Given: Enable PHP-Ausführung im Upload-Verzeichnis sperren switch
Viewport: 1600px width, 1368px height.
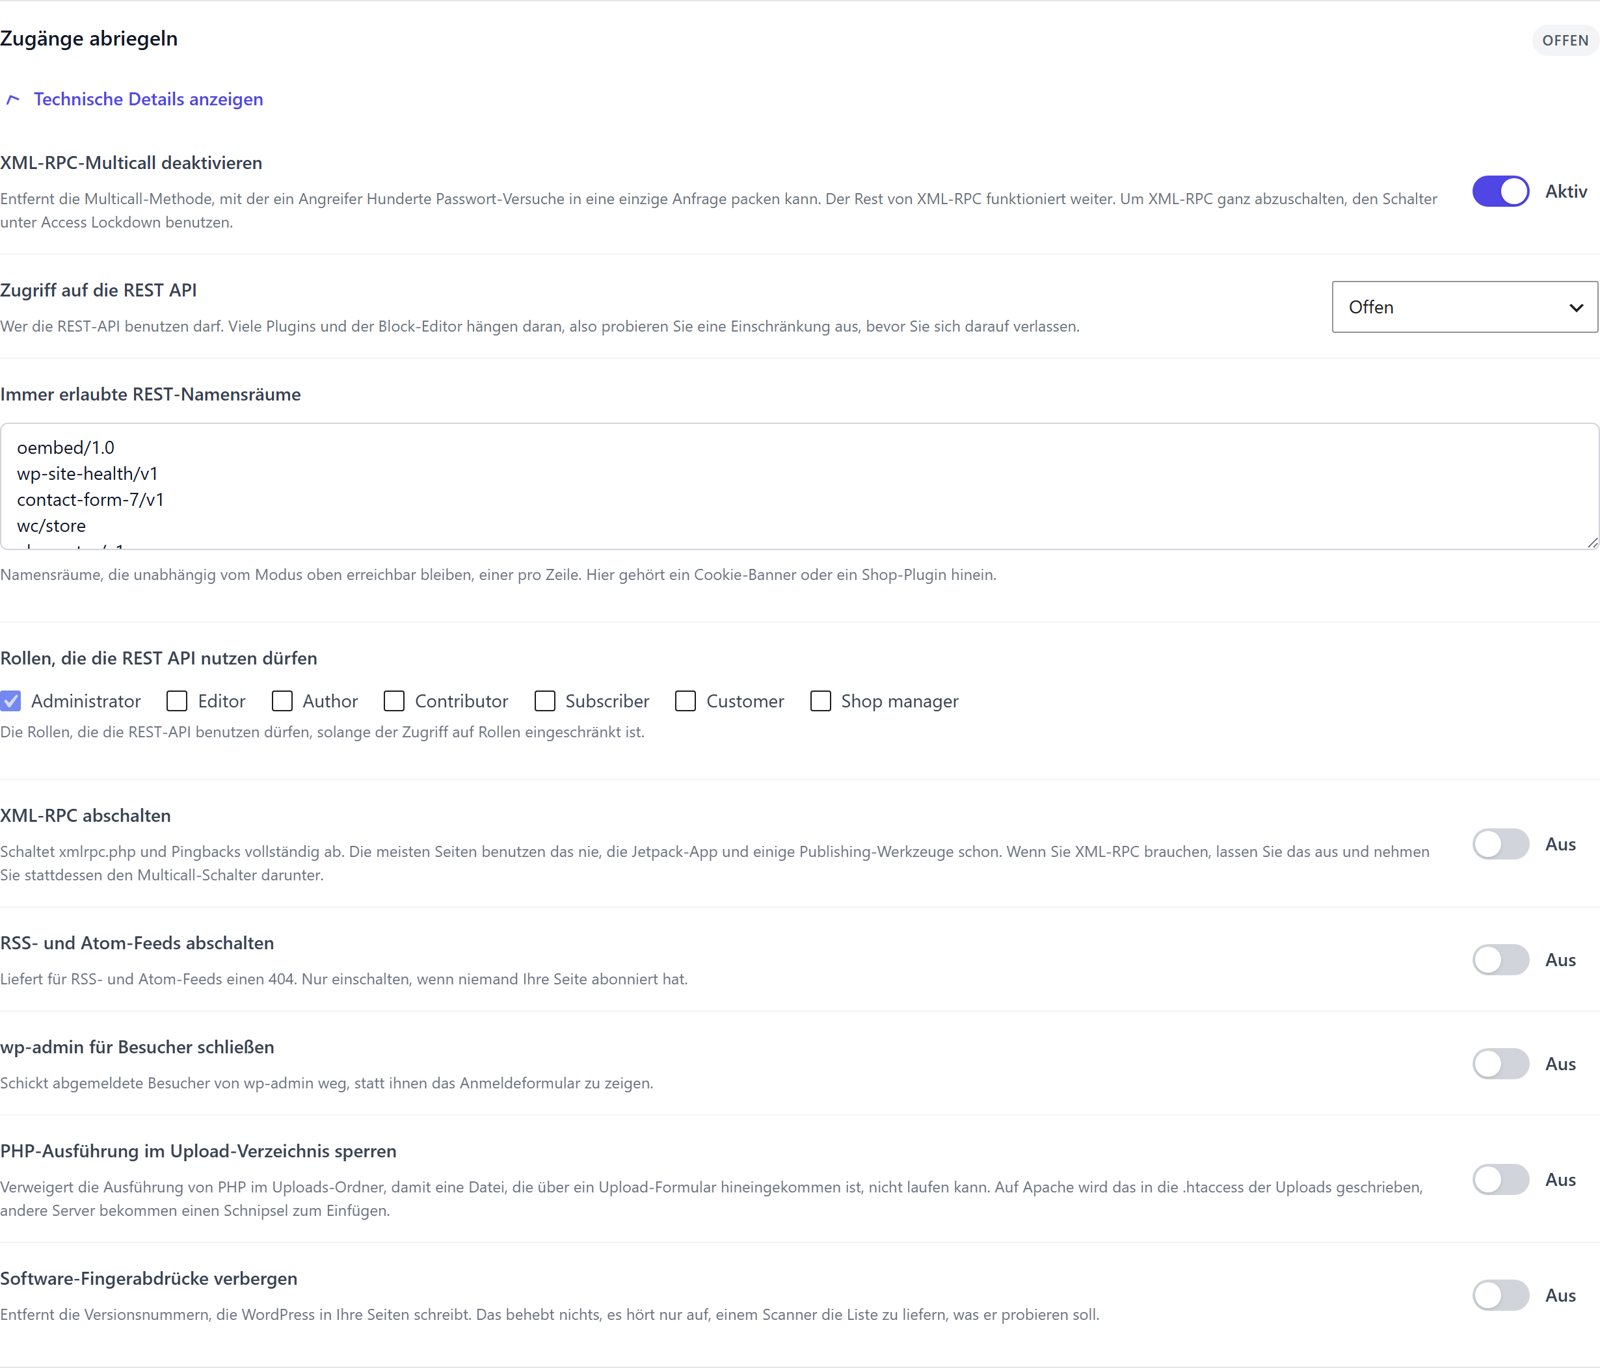Looking at the screenshot, I should 1500,1180.
